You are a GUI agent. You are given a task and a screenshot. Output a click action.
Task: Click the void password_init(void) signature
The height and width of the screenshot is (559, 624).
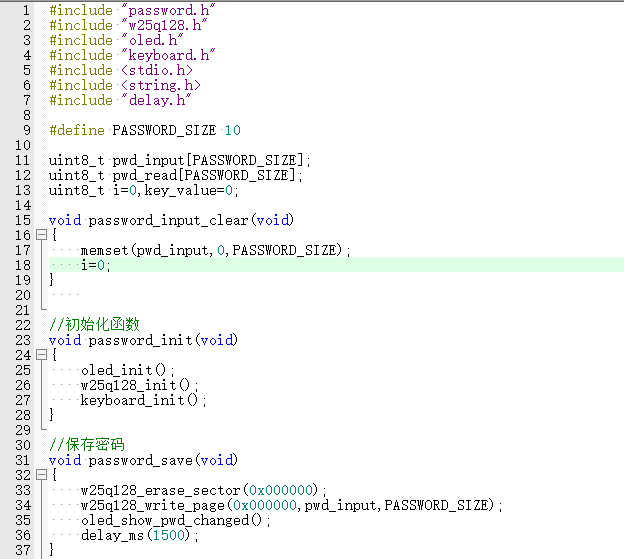[x=143, y=341]
